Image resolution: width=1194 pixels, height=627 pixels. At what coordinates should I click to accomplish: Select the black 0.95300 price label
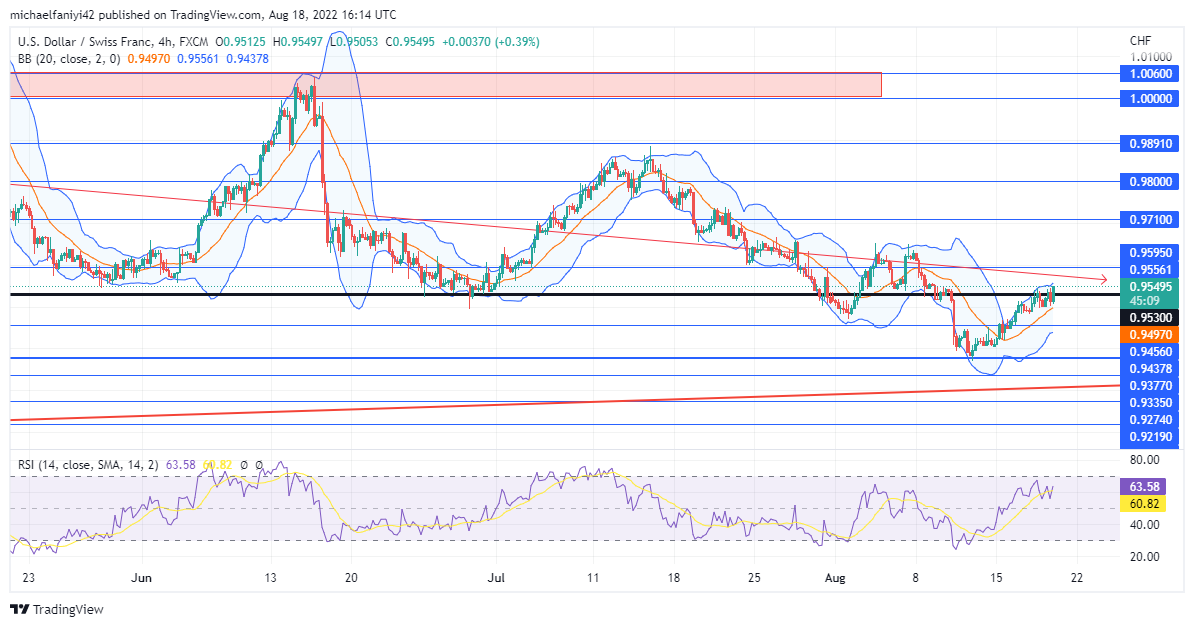1150,318
